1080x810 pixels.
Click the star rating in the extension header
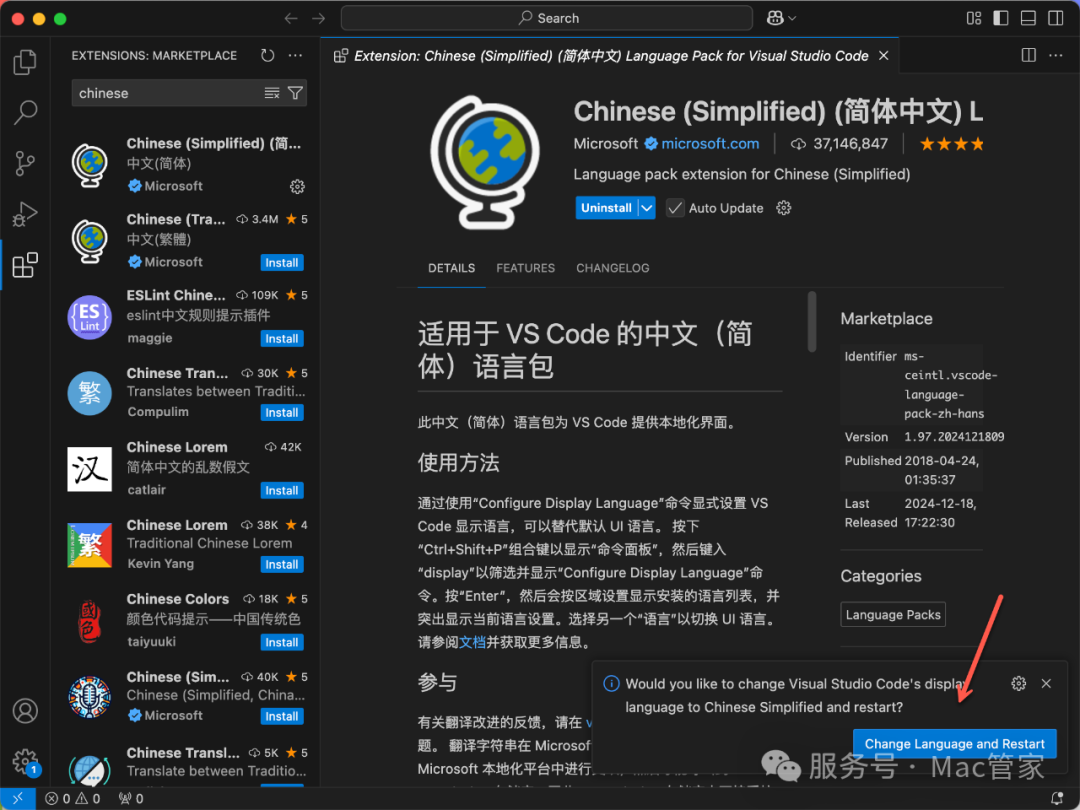tap(952, 144)
